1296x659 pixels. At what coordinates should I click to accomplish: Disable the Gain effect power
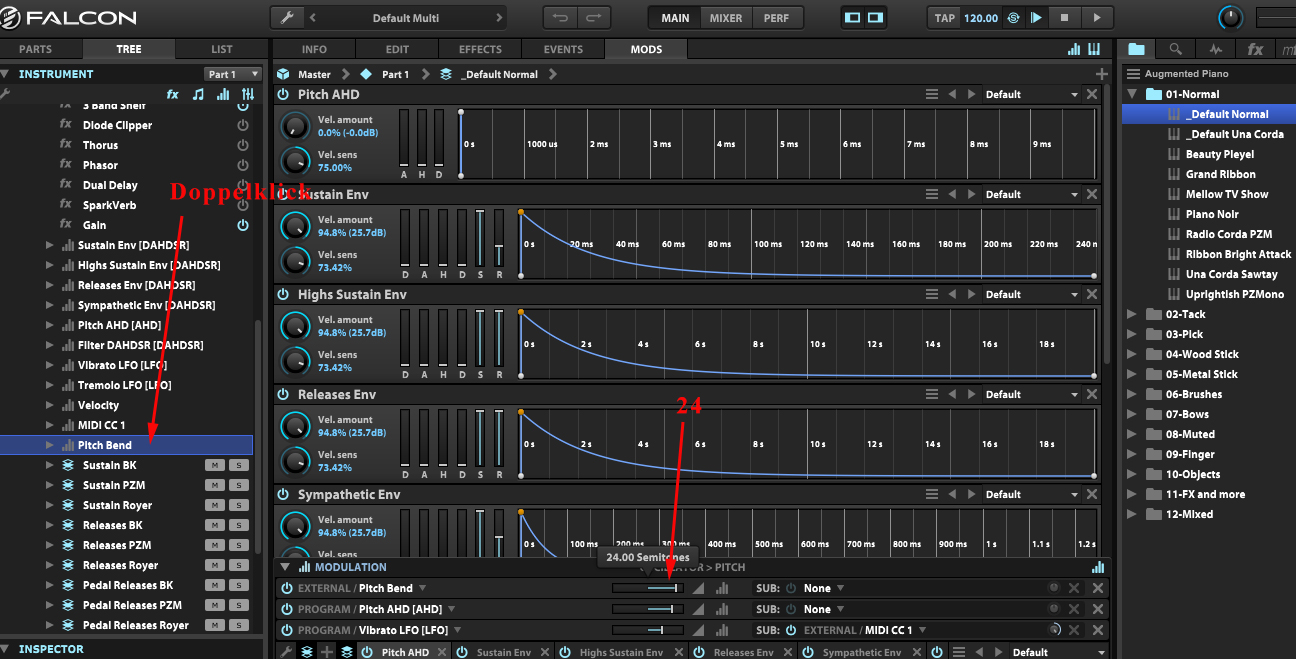pos(242,225)
